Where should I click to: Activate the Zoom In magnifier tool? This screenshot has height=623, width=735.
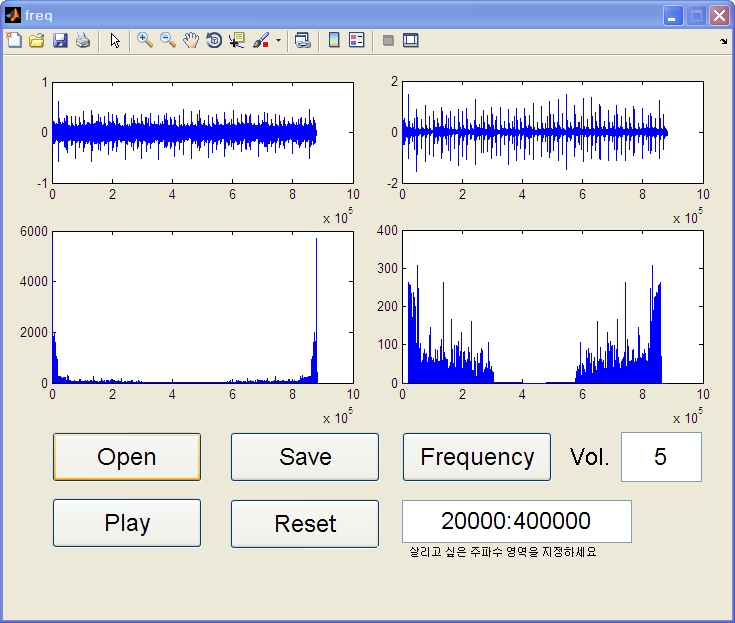(145, 40)
